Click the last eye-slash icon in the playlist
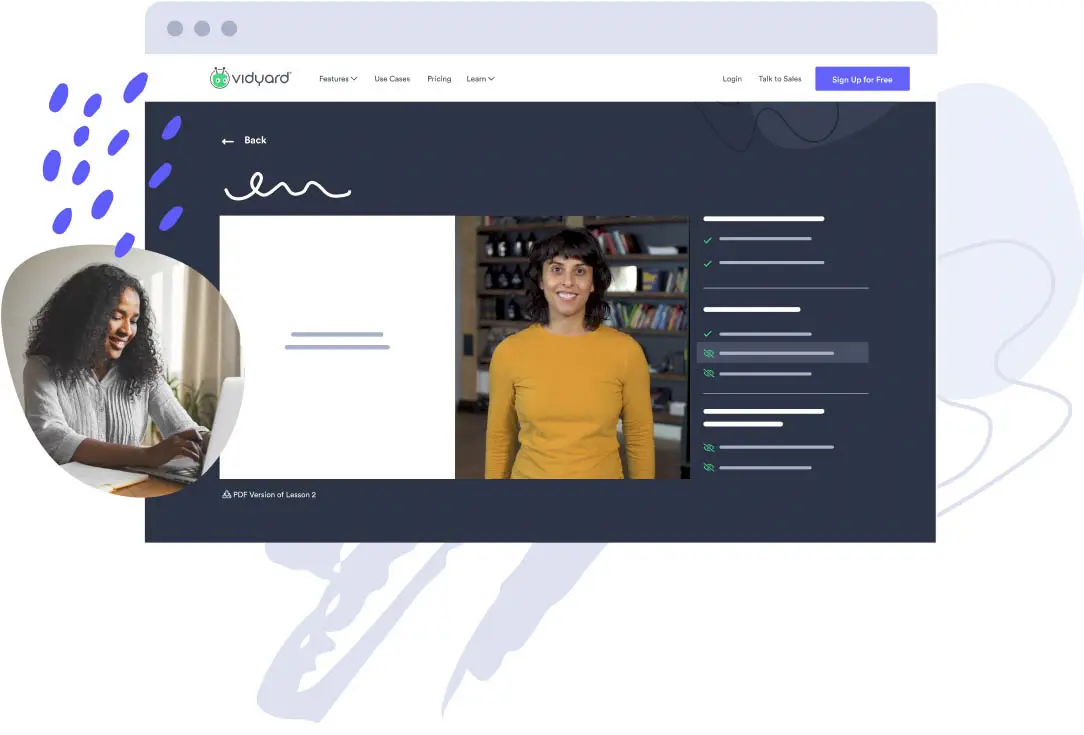This screenshot has height=735, width=1084. (709, 467)
